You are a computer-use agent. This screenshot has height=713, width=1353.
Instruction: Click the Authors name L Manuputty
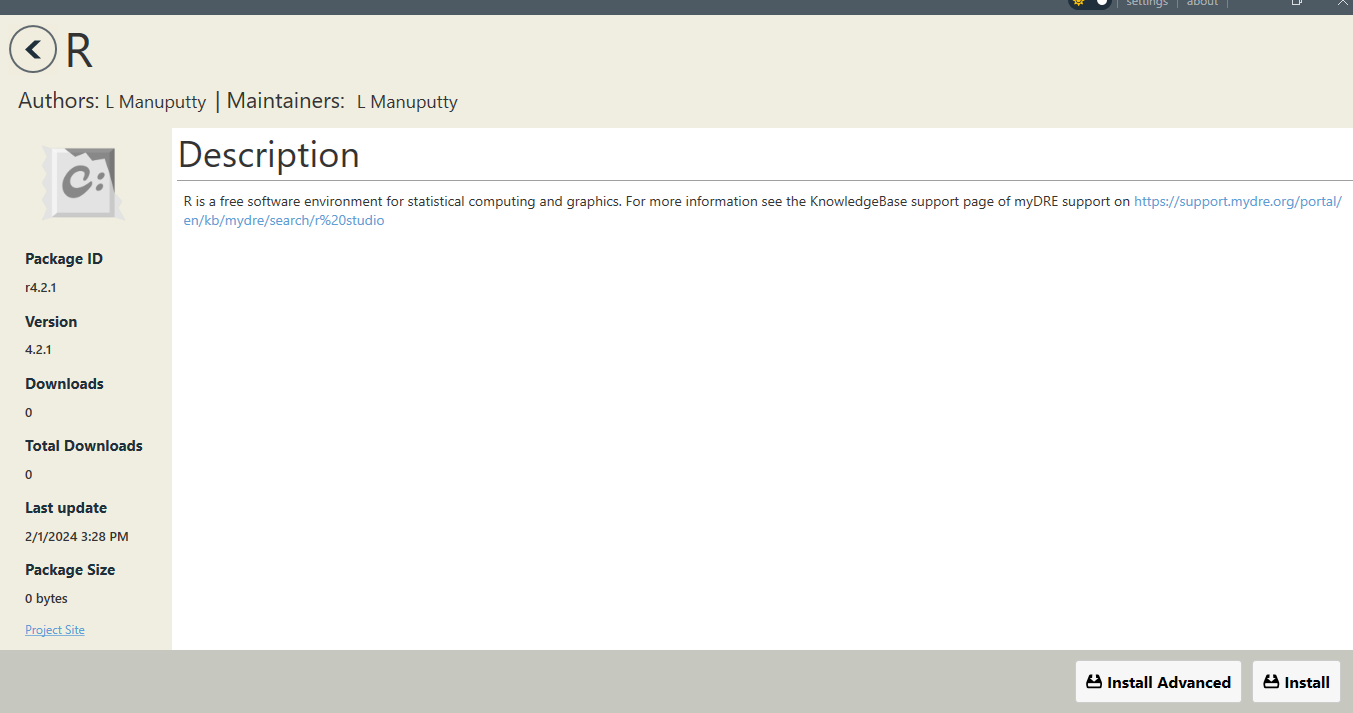pyautogui.click(x=156, y=102)
